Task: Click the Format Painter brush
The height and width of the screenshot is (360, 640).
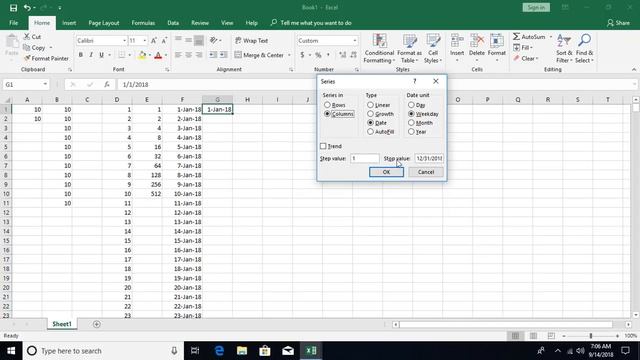Action: click(27, 58)
